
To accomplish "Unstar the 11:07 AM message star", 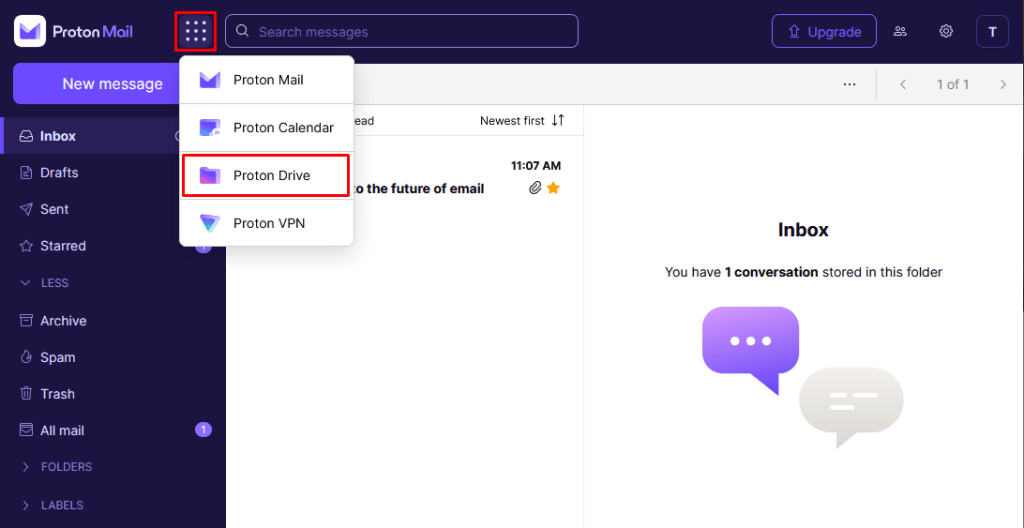I will tap(553, 188).
